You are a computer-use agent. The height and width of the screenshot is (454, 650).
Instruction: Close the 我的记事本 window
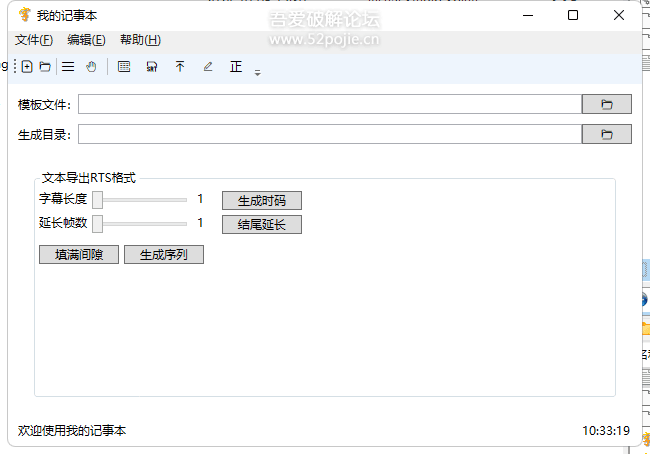[x=618, y=15]
